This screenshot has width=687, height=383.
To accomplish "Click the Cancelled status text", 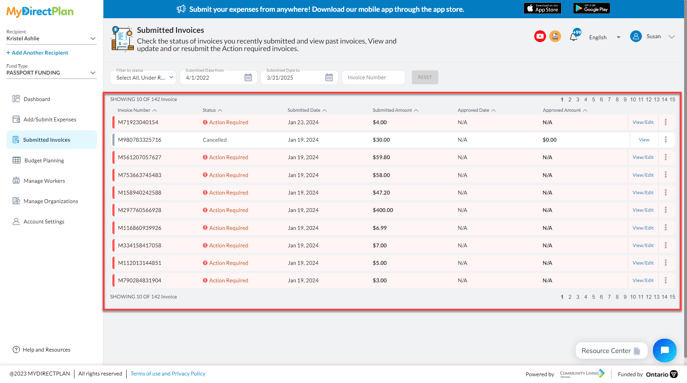I will (215, 140).
